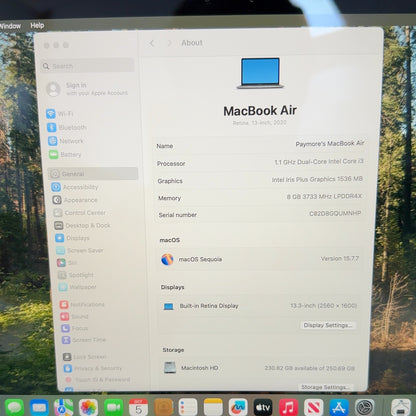Open Sound settings in the sidebar

click(x=74, y=316)
